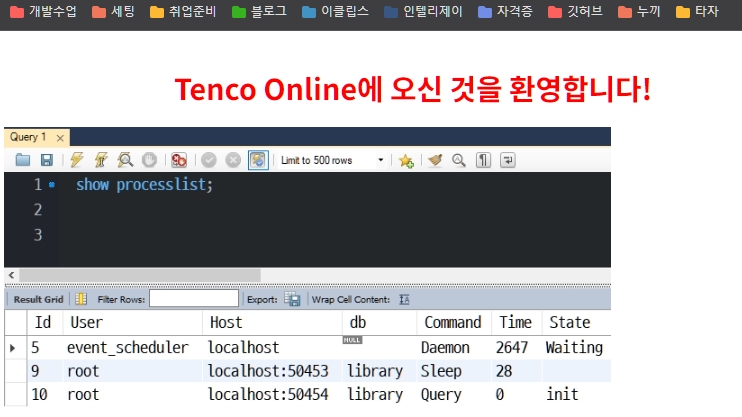Open 개발수업 bookmark folder

[x=43, y=11]
